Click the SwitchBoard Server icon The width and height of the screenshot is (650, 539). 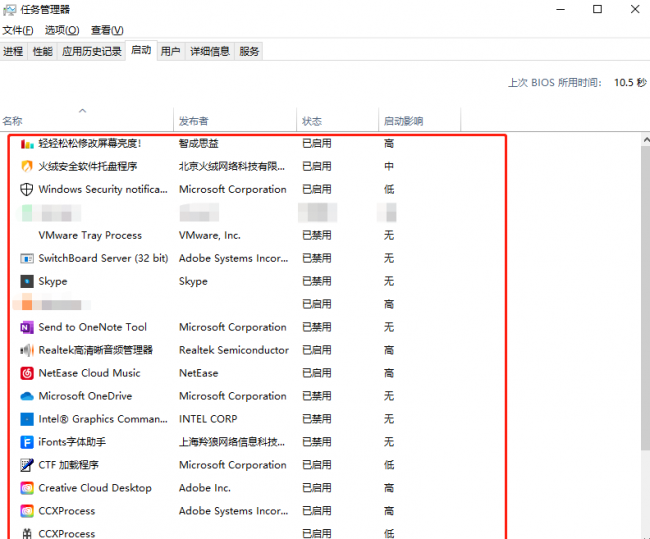click(27, 259)
